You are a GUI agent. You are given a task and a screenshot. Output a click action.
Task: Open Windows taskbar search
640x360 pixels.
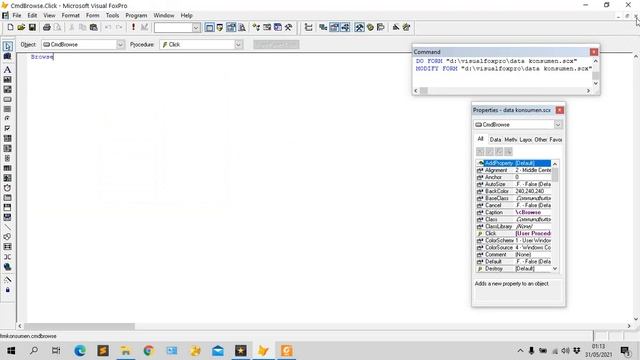coord(34,351)
